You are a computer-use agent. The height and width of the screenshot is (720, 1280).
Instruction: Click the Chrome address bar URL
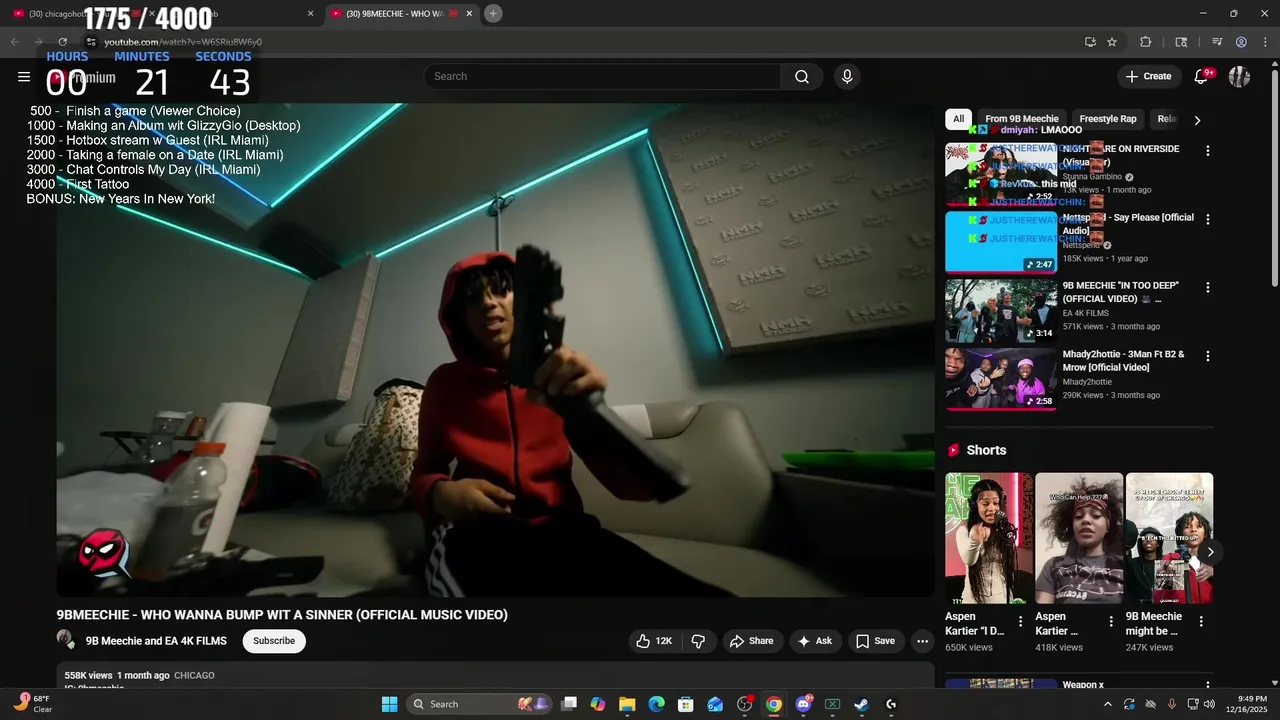(183, 42)
